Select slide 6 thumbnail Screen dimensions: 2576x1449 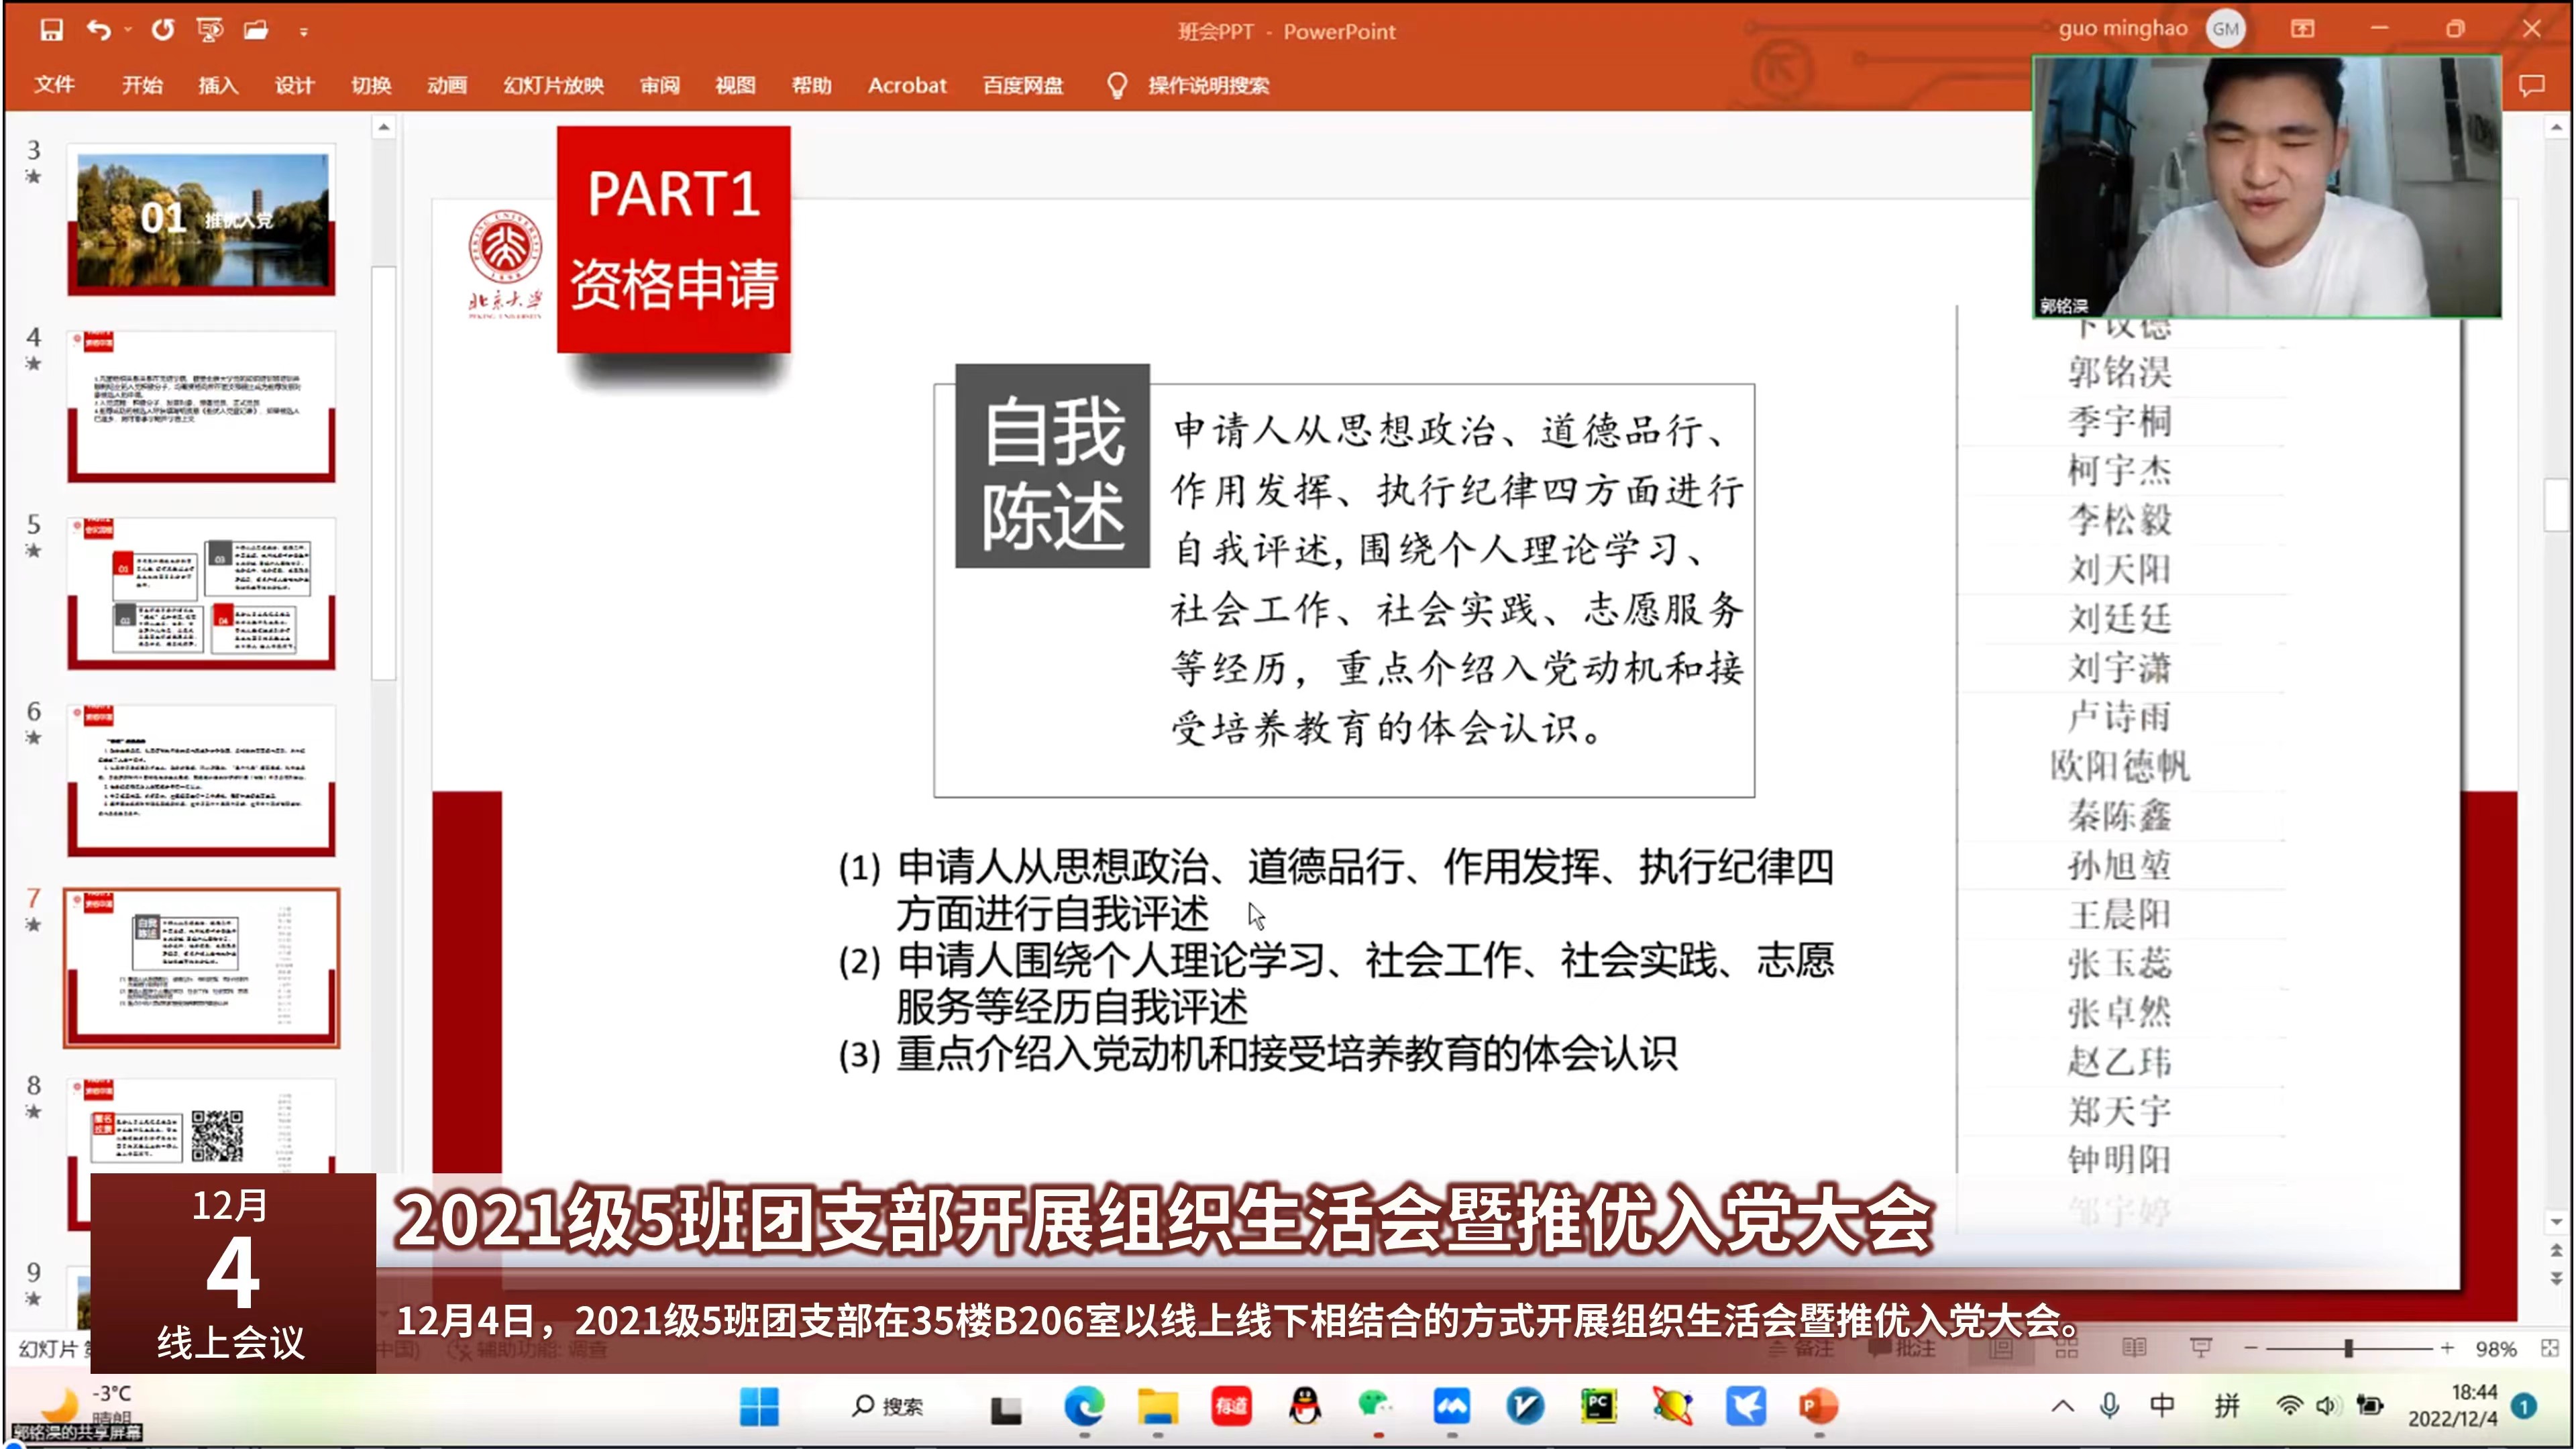click(201, 781)
